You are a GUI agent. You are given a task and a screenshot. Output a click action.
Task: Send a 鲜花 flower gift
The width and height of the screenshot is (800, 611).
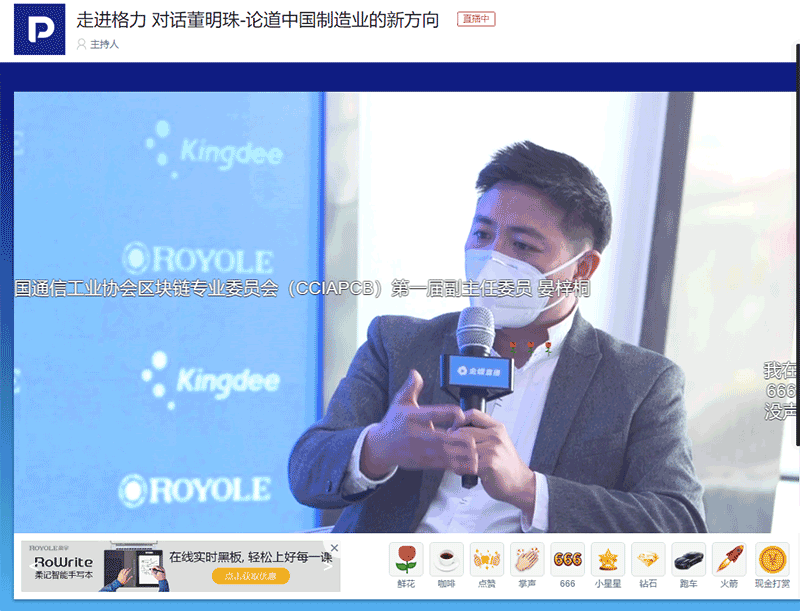tap(406, 560)
